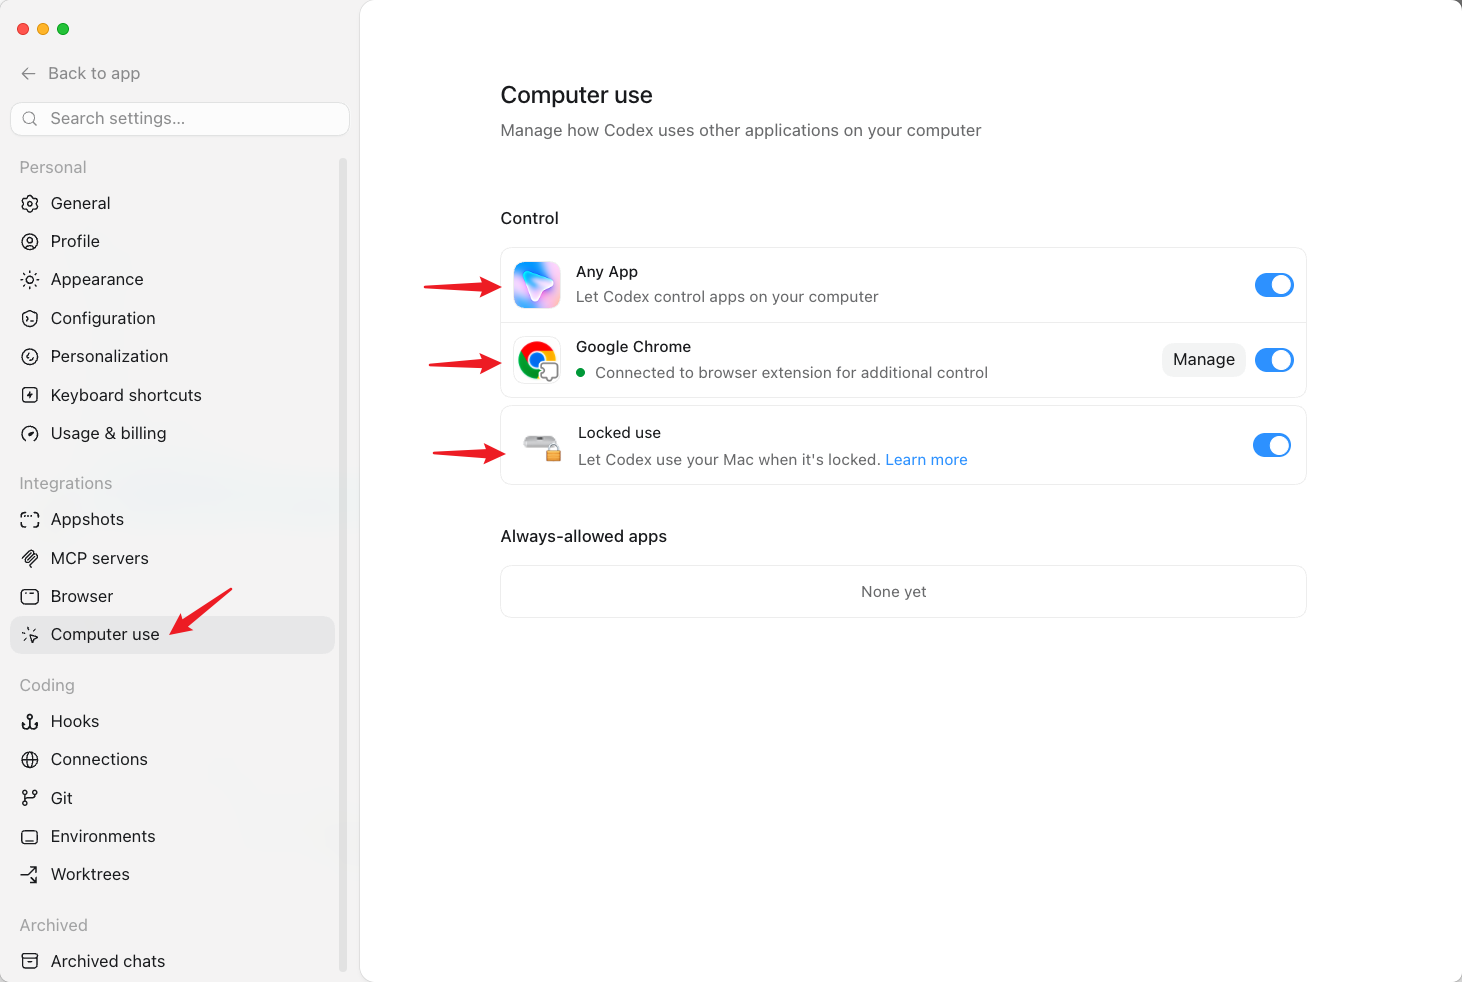Turn off the Google Chrome toggle
The height and width of the screenshot is (982, 1462).
coord(1274,360)
